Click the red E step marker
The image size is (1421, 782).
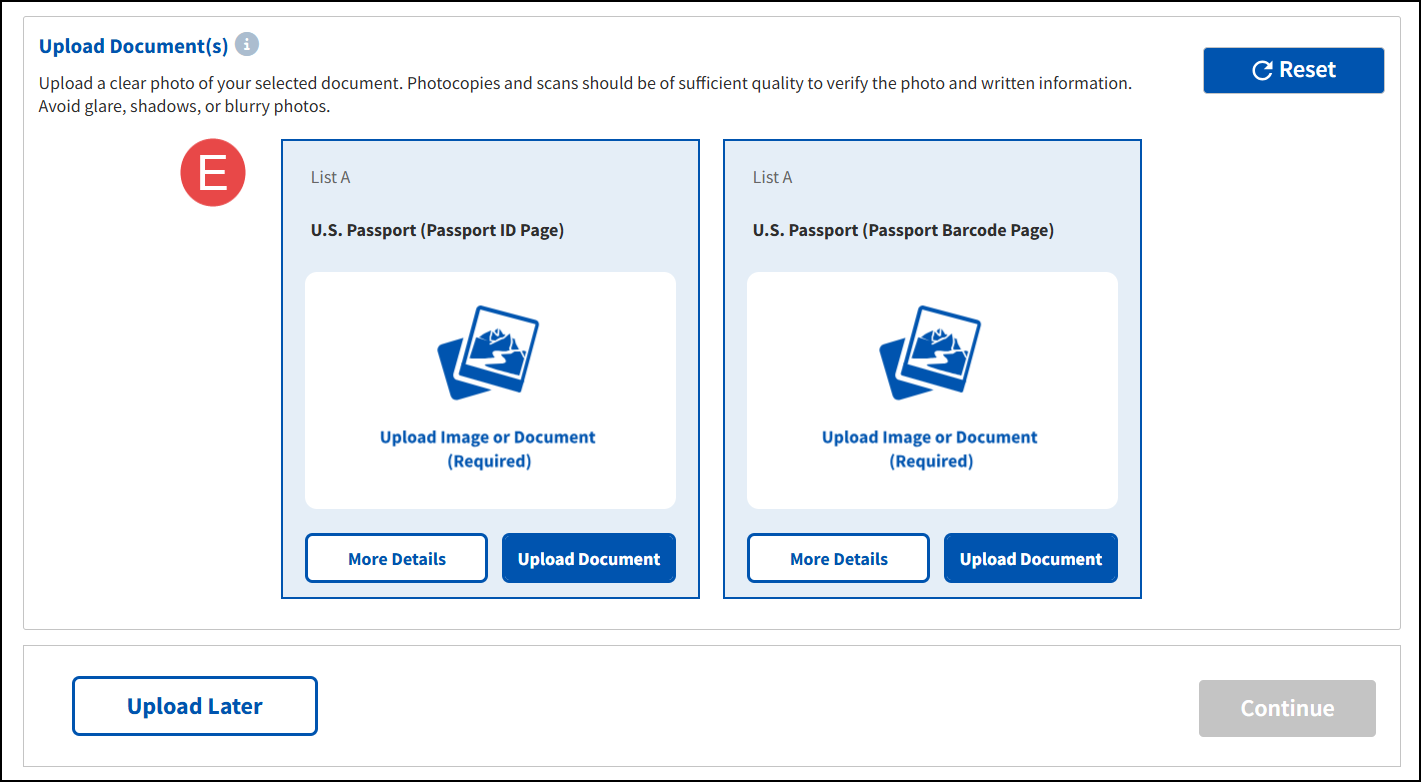[x=212, y=174]
